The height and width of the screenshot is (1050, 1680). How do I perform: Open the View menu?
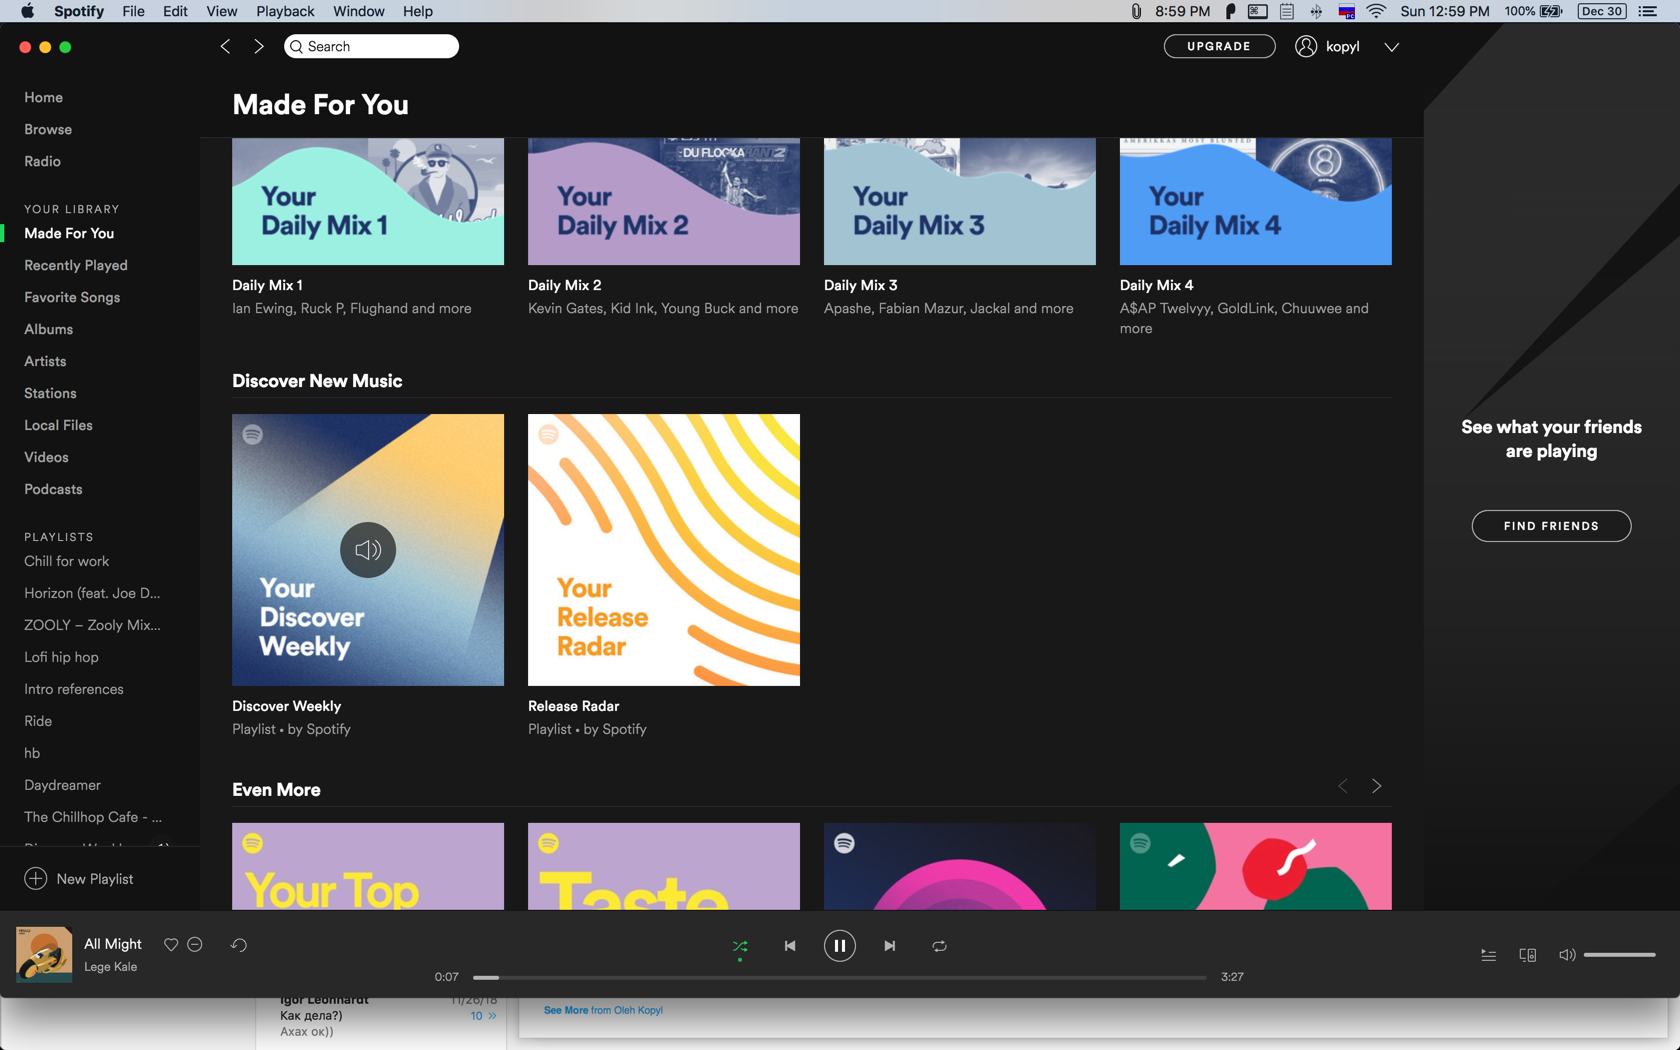coord(221,11)
